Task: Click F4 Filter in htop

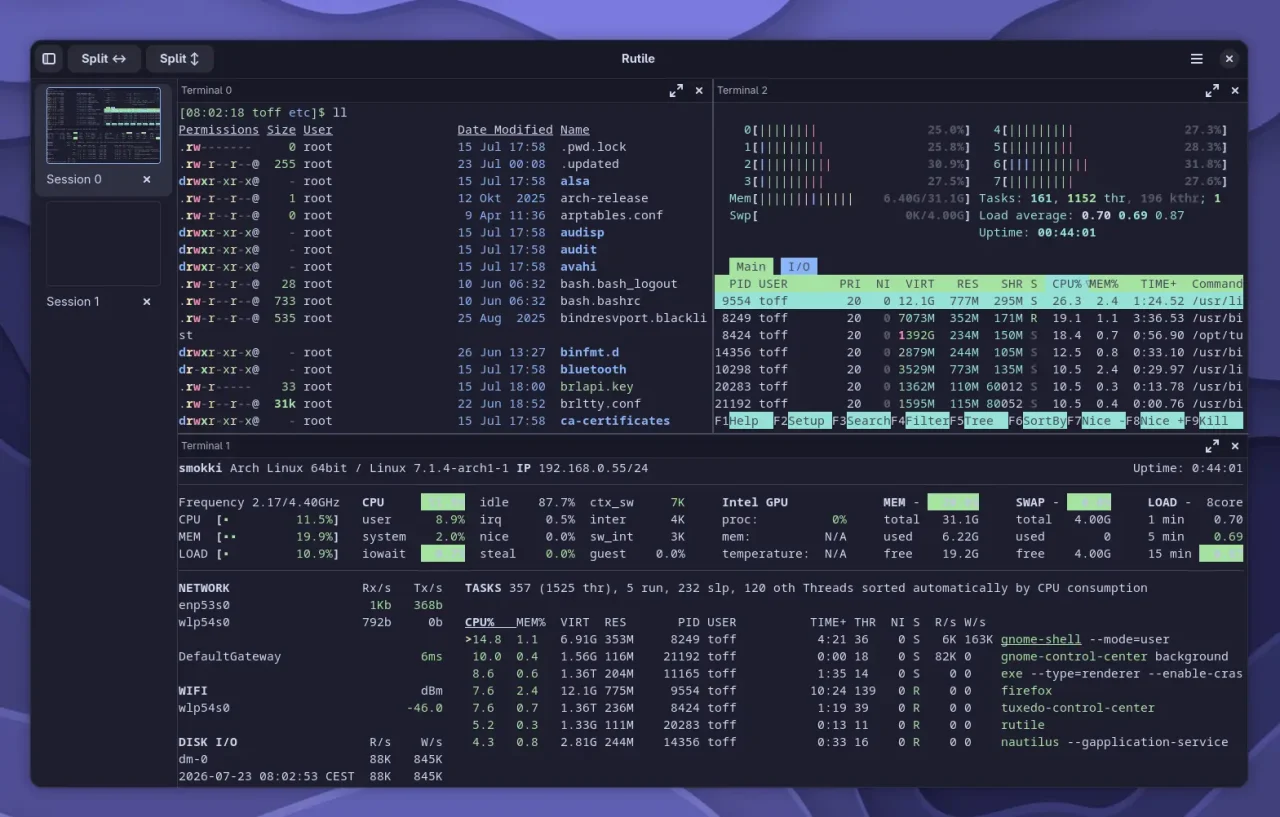Action: point(920,421)
